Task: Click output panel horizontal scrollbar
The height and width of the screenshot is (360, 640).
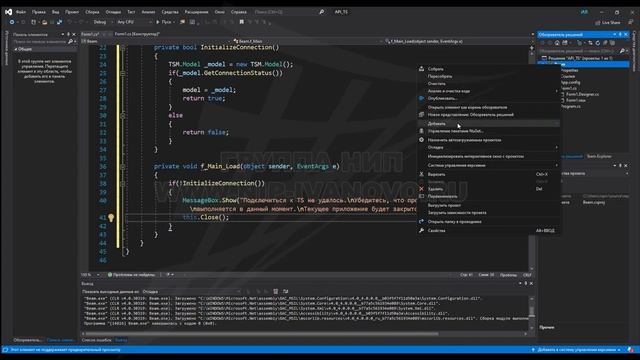Action: click(261, 333)
